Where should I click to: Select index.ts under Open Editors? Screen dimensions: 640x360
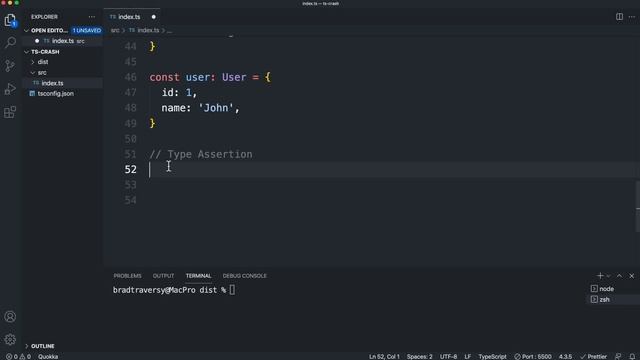63,41
